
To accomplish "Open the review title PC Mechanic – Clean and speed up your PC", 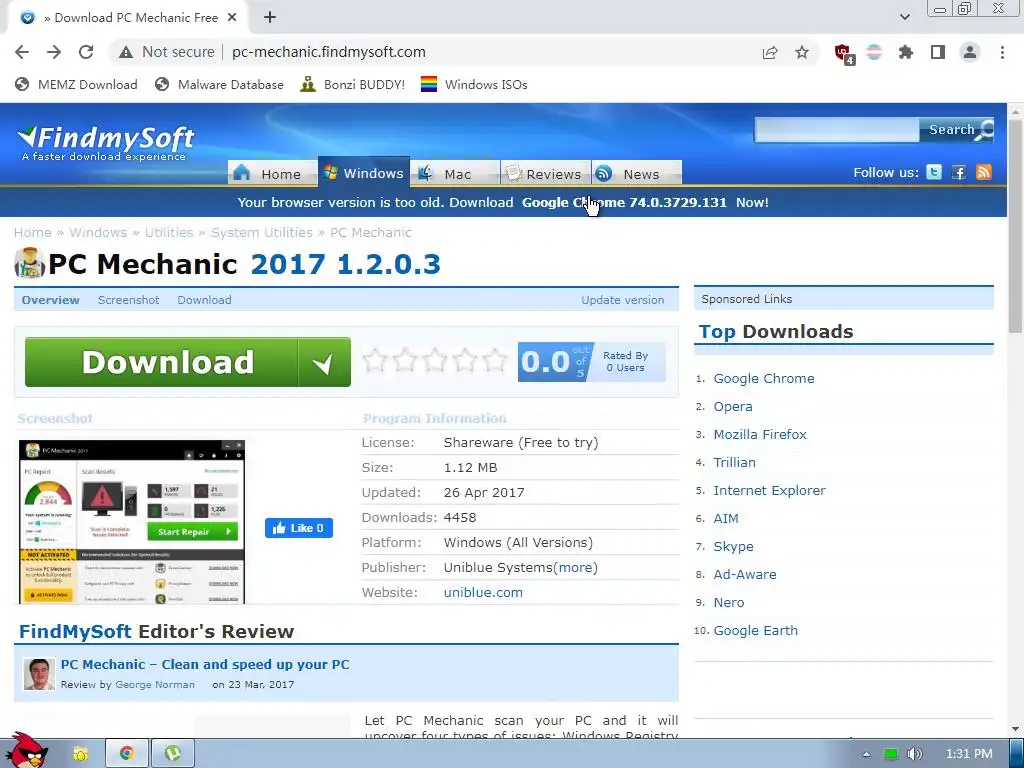I will [x=205, y=664].
